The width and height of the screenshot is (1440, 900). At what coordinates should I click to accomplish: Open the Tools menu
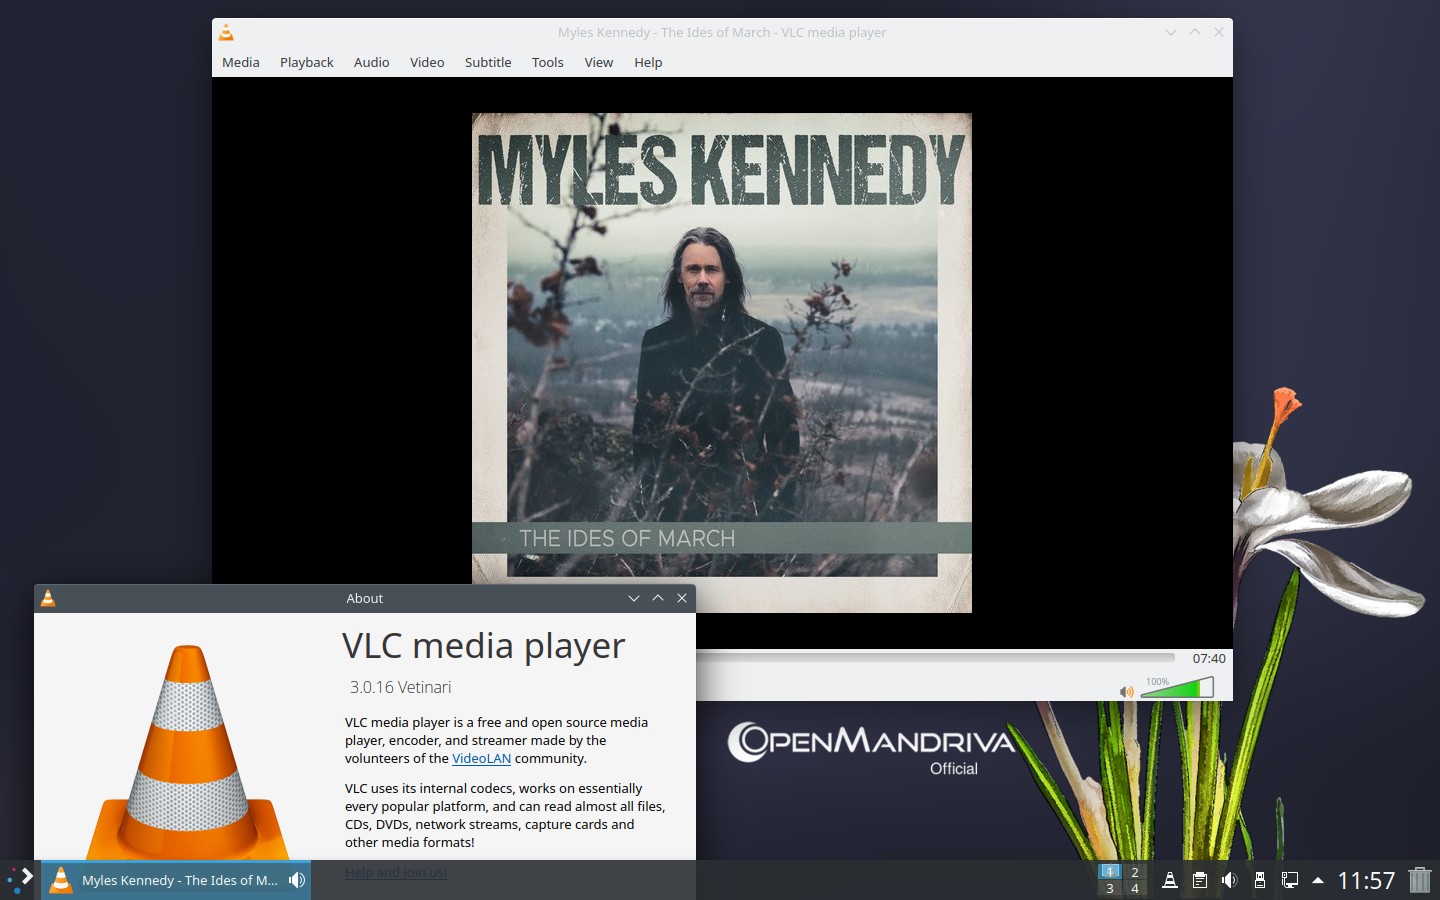pos(547,62)
